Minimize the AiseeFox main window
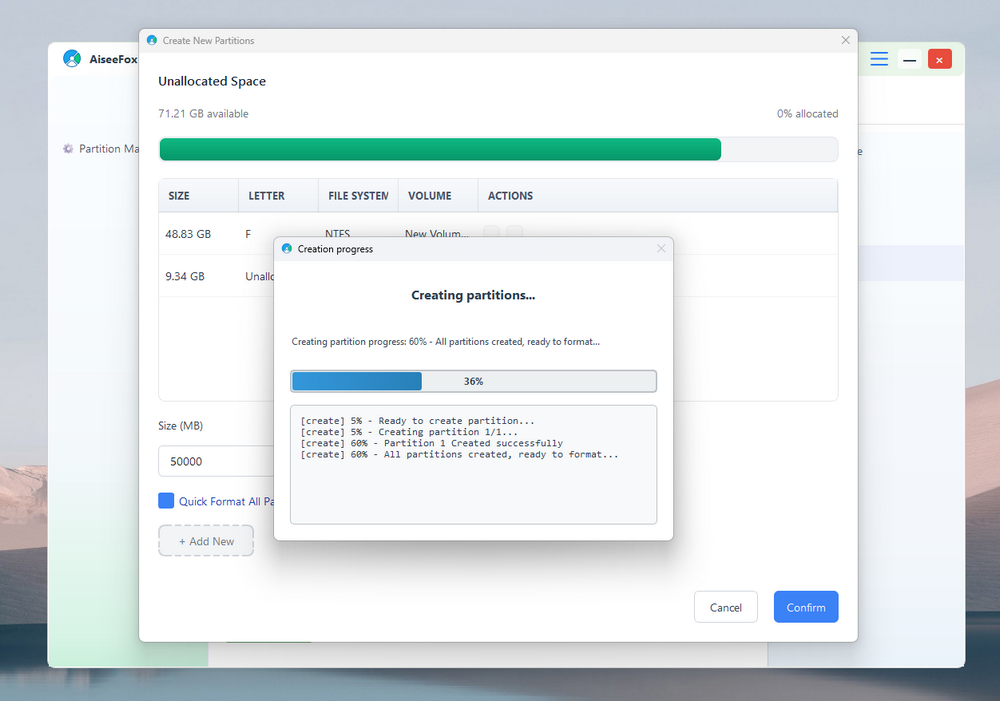 (x=909, y=59)
